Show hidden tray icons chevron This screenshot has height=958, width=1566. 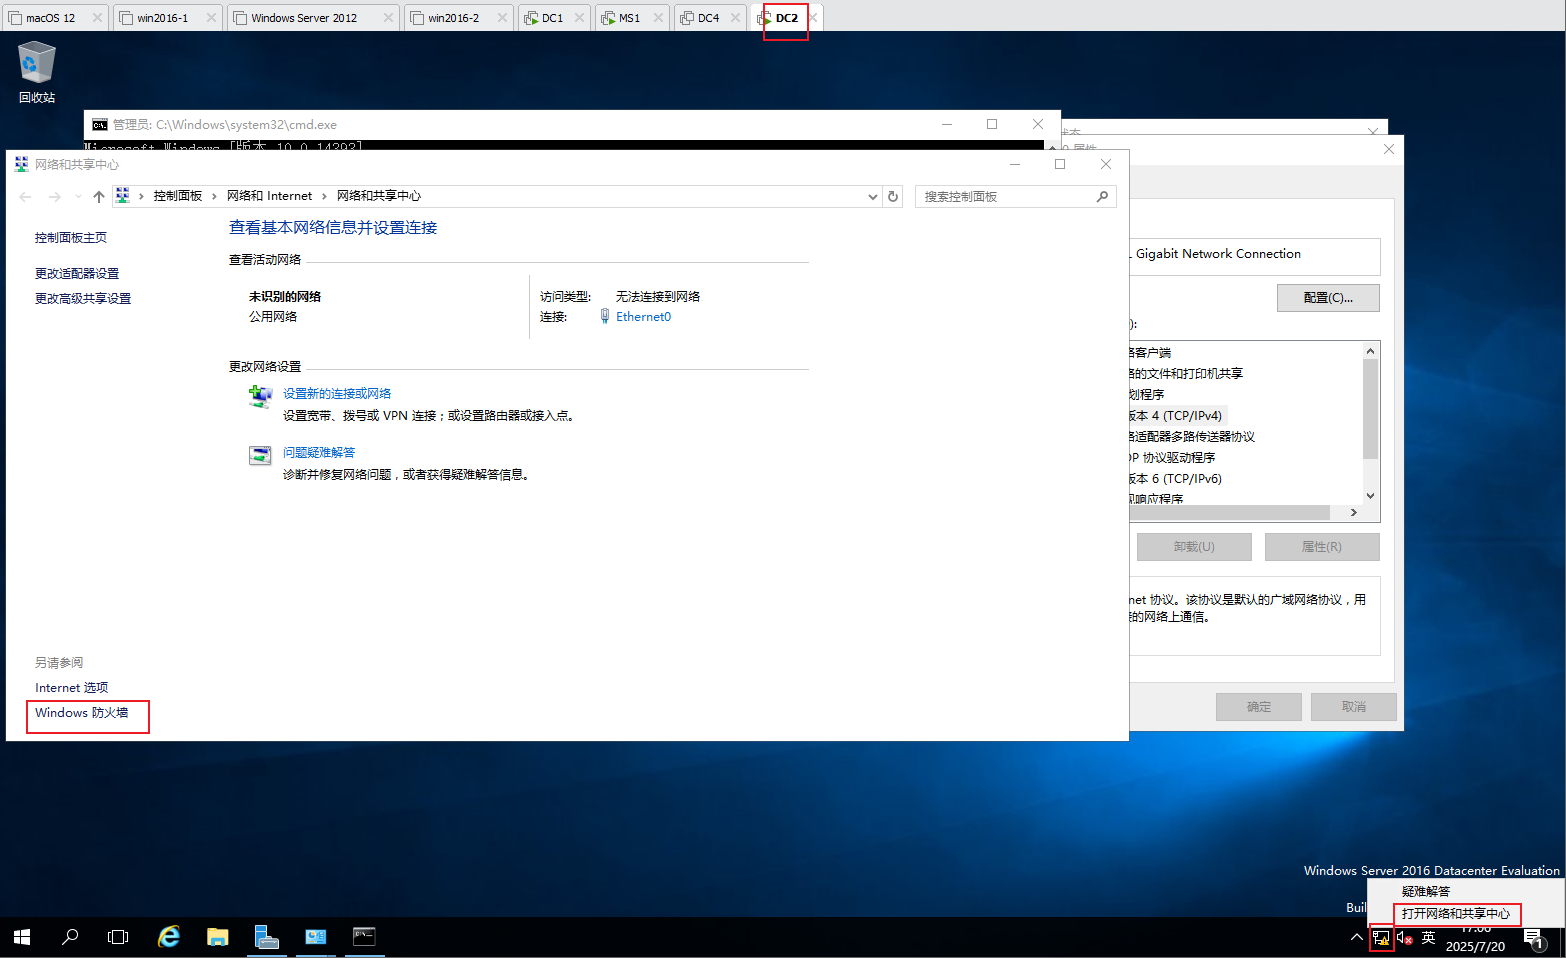pyautogui.click(x=1356, y=938)
